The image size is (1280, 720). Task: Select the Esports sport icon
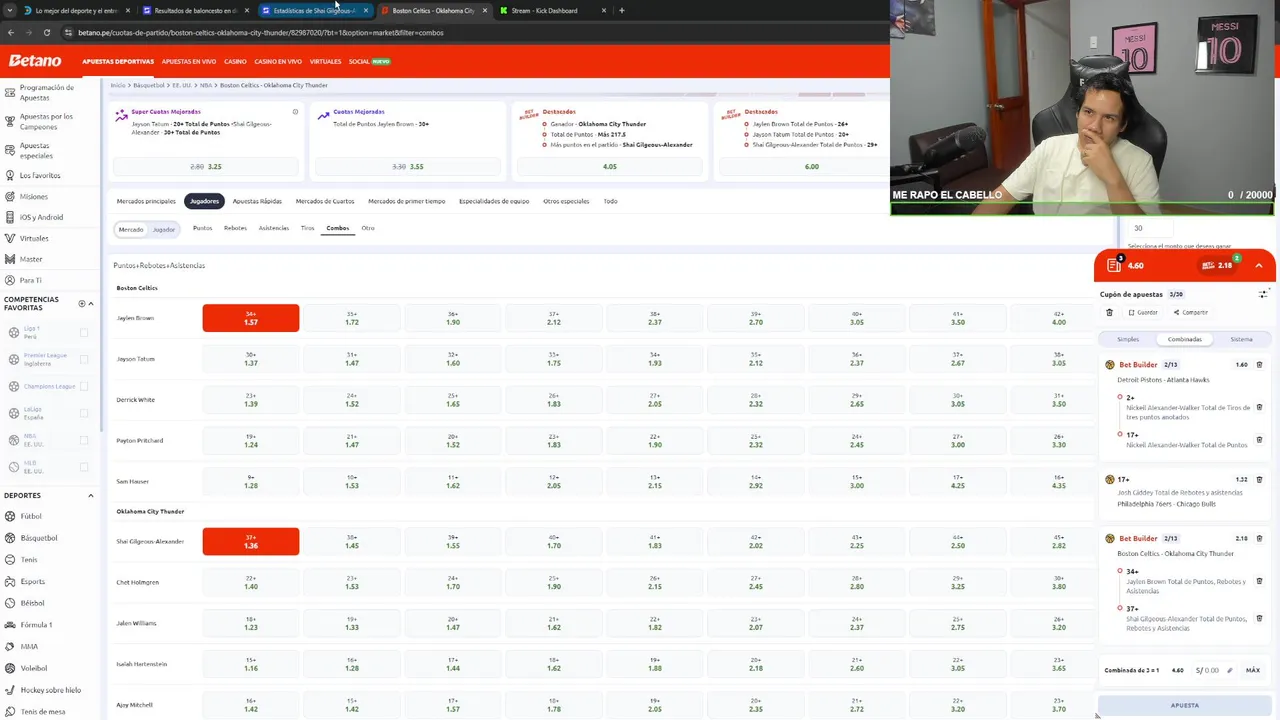pos(9,581)
